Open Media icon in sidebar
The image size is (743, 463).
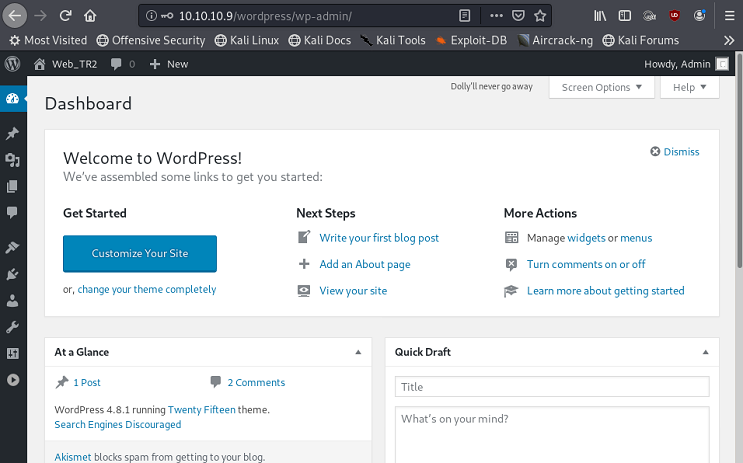click(12, 160)
